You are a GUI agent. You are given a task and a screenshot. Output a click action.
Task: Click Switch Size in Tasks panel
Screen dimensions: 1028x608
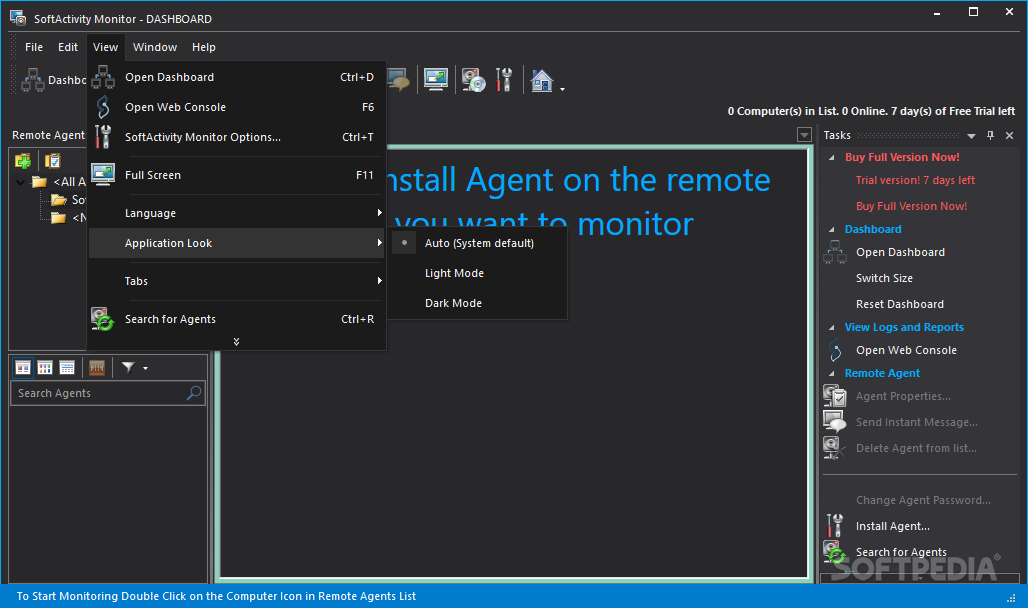[x=884, y=278]
